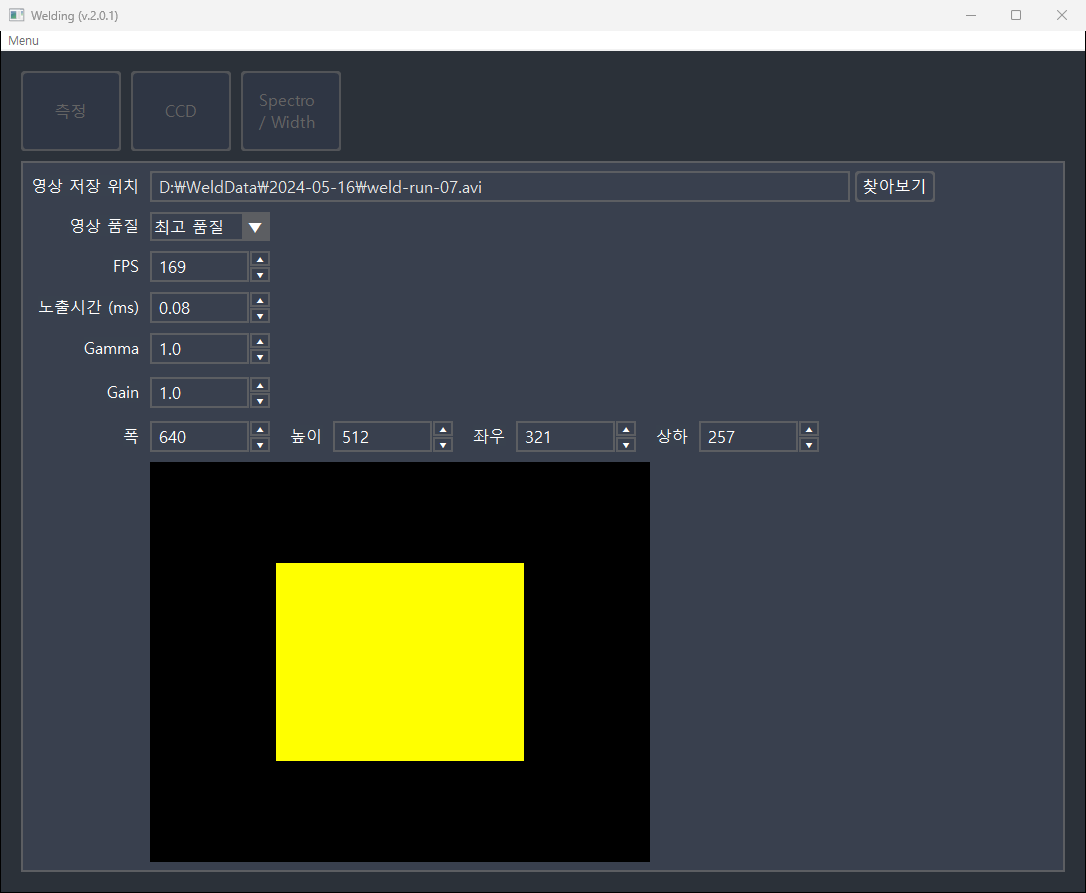Open the Spectro / Width tab button
The height and width of the screenshot is (893, 1086).
pos(291,111)
